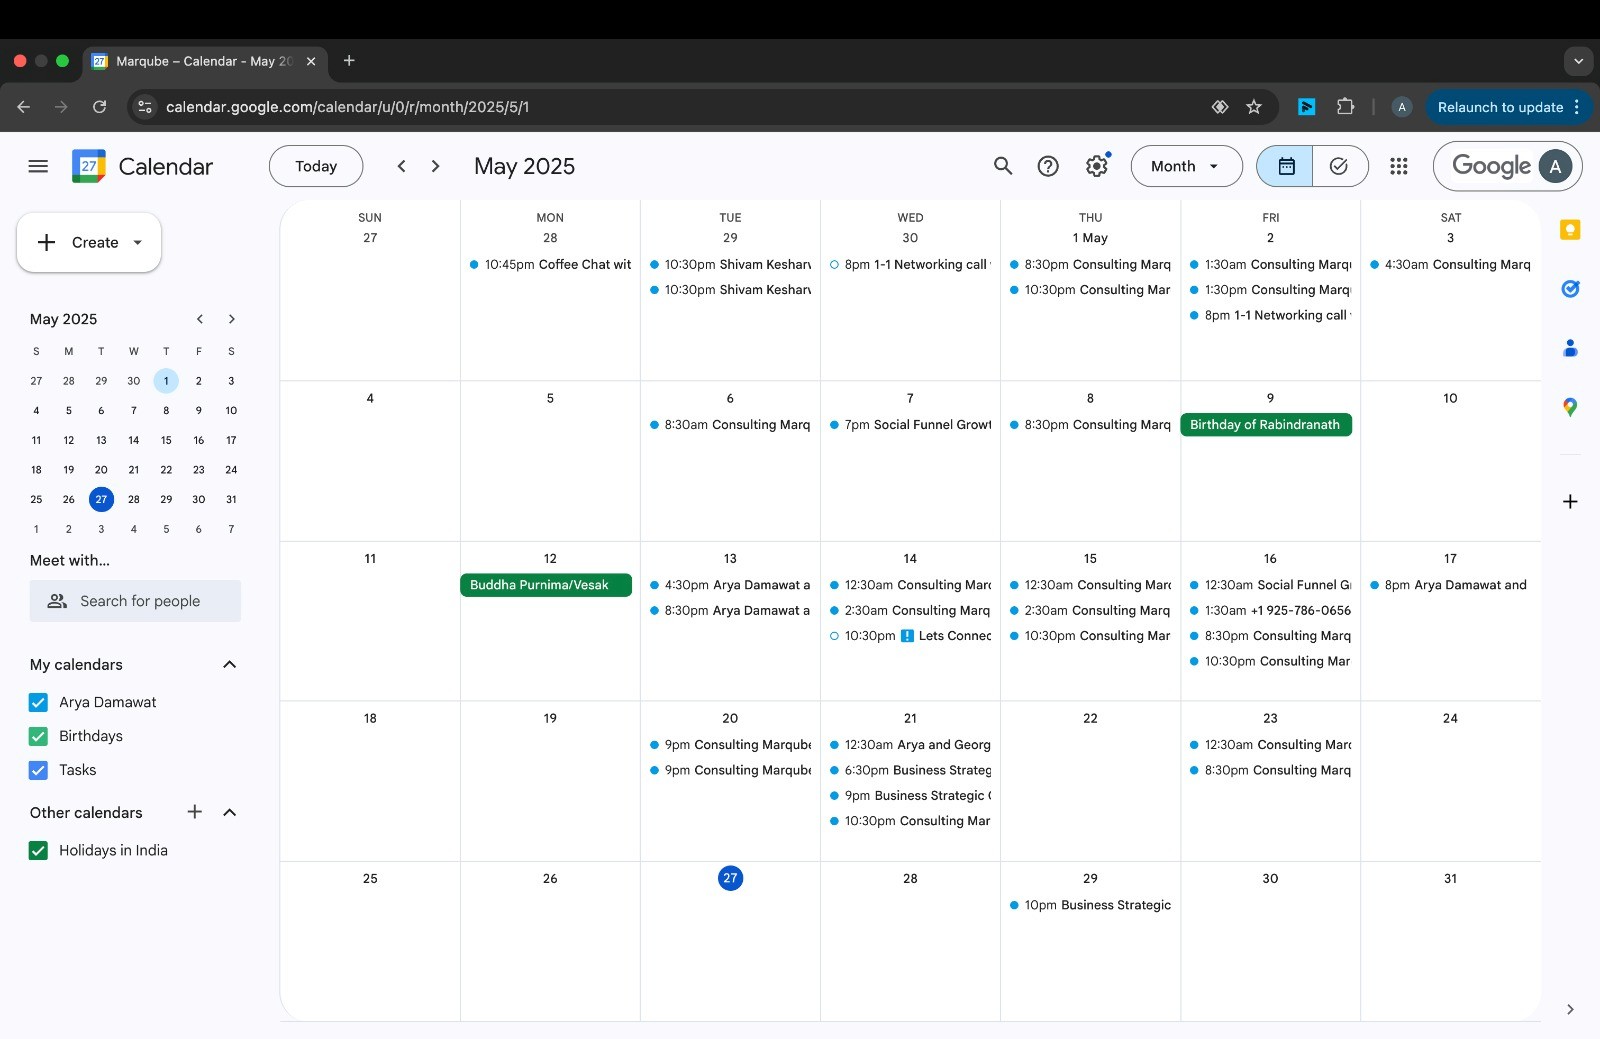Go back in browser history
The width and height of the screenshot is (1600, 1039).
pyautogui.click(x=24, y=107)
